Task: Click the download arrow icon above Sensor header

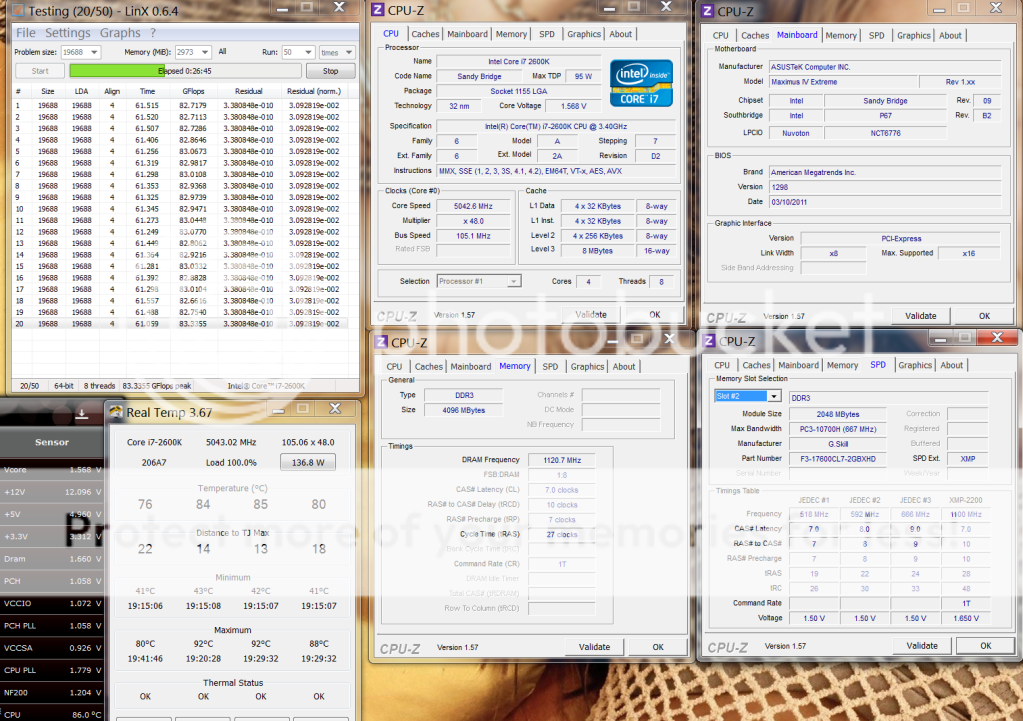Action: coord(82,414)
